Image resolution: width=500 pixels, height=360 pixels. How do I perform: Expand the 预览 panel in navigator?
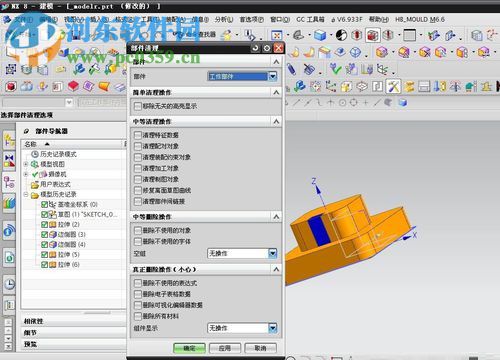coord(74,344)
